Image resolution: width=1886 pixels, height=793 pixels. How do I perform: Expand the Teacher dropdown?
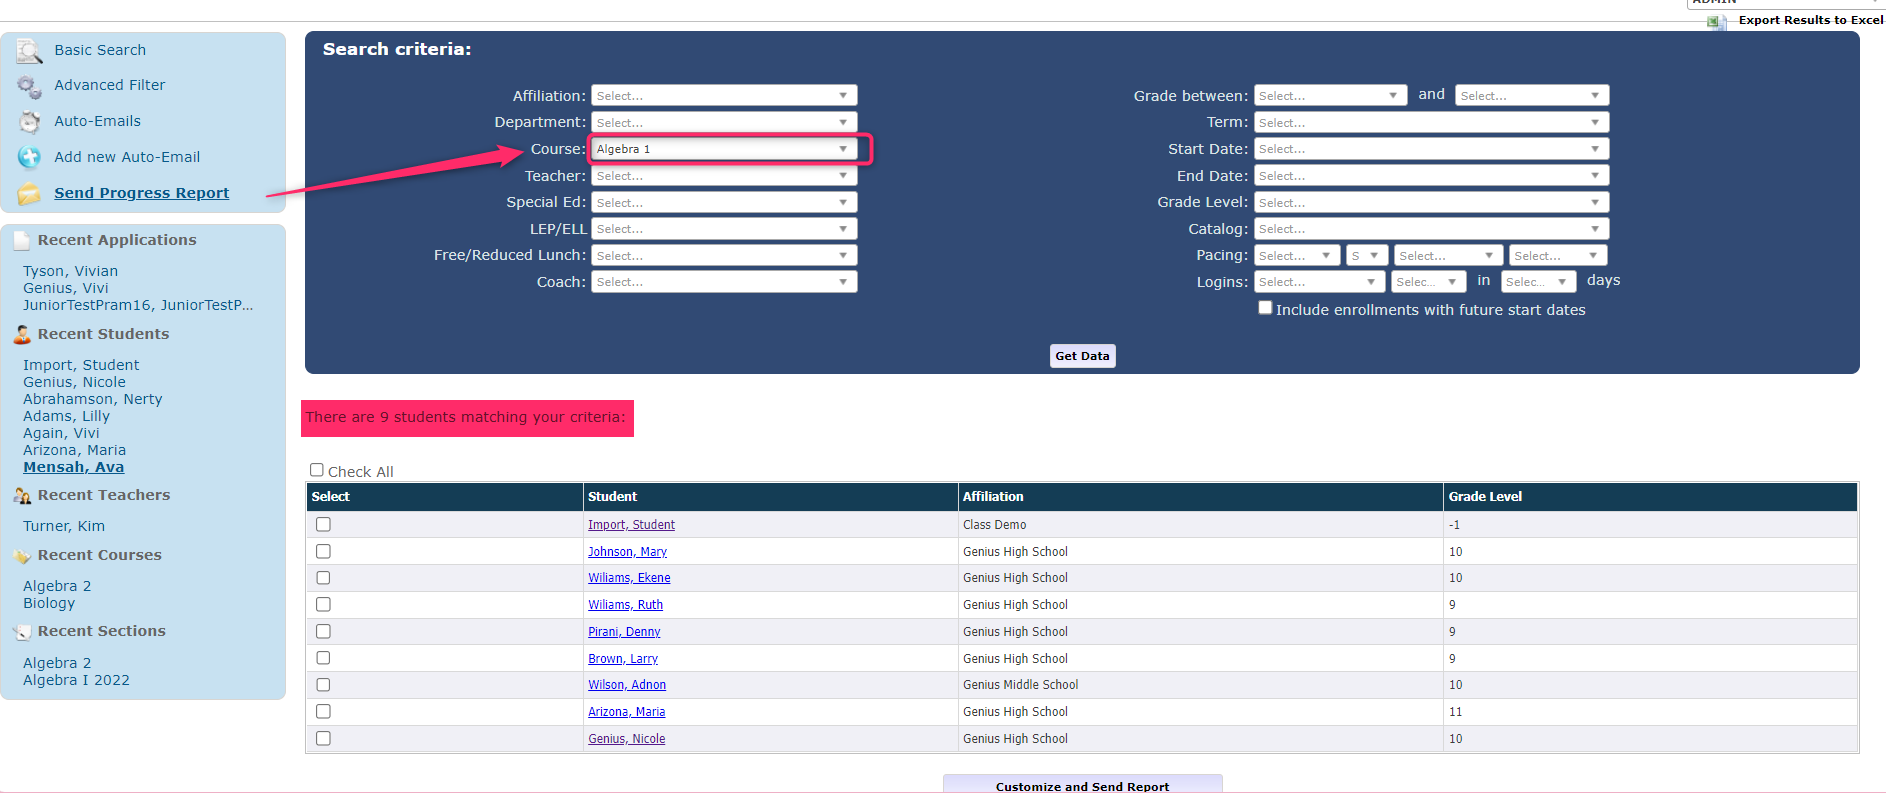723,176
